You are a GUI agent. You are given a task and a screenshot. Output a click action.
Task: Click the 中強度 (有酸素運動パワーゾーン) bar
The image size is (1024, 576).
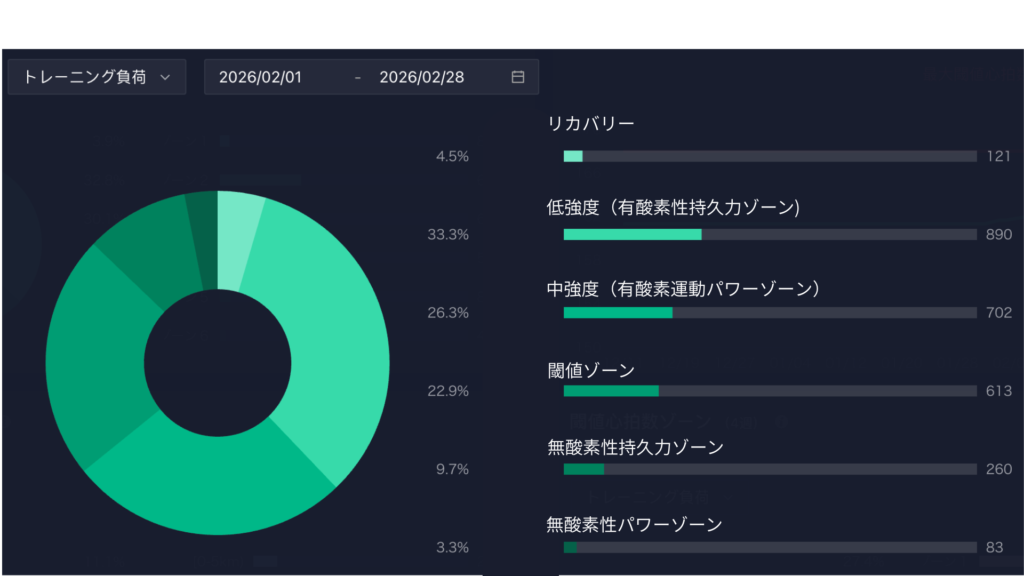tap(770, 312)
